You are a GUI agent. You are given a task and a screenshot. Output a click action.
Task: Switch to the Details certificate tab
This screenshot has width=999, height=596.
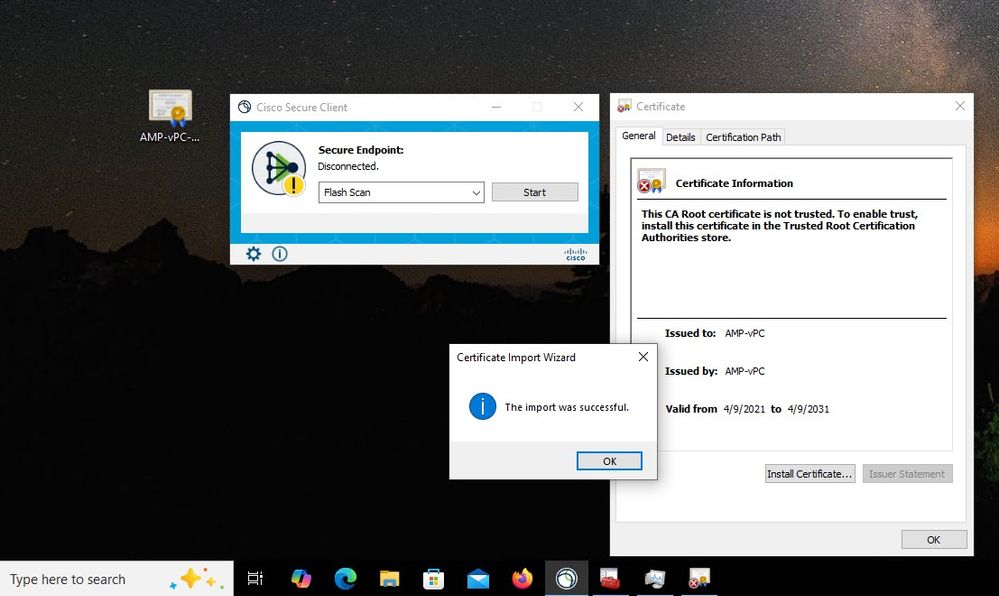680,137
